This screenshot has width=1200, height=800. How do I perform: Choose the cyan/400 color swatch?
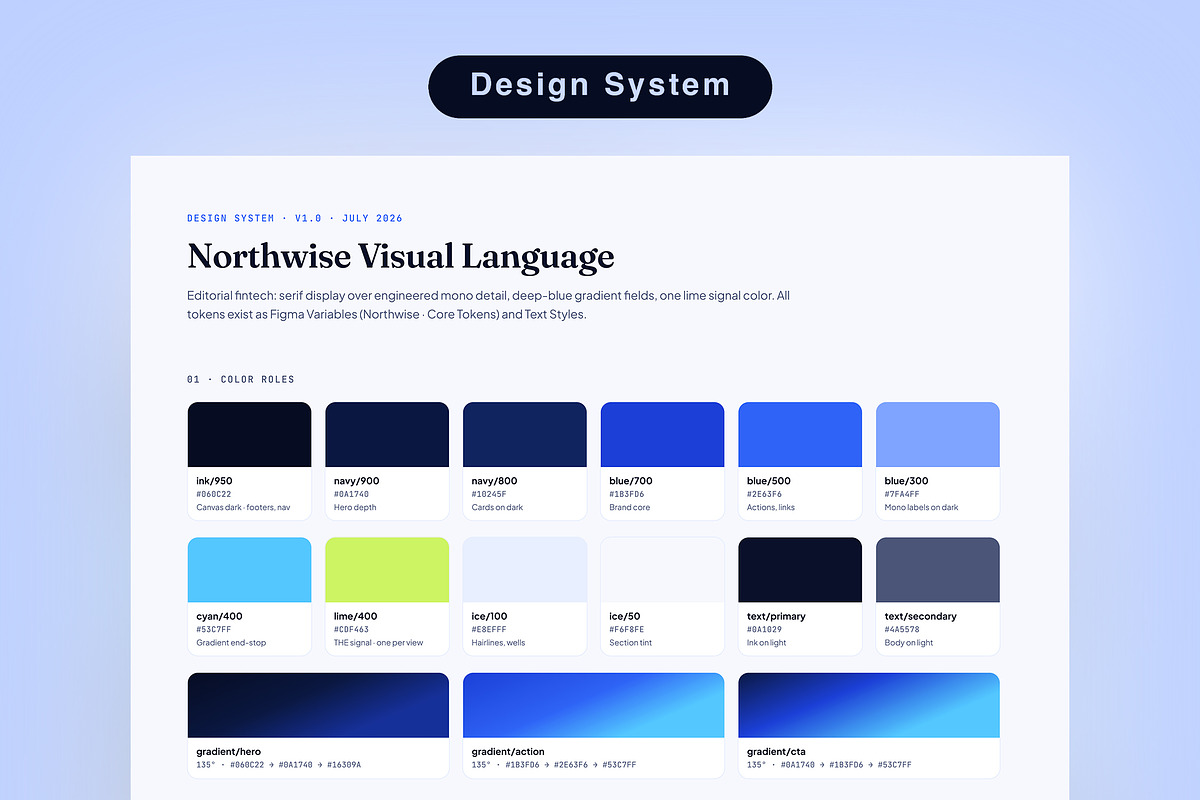tap(249, 596)
